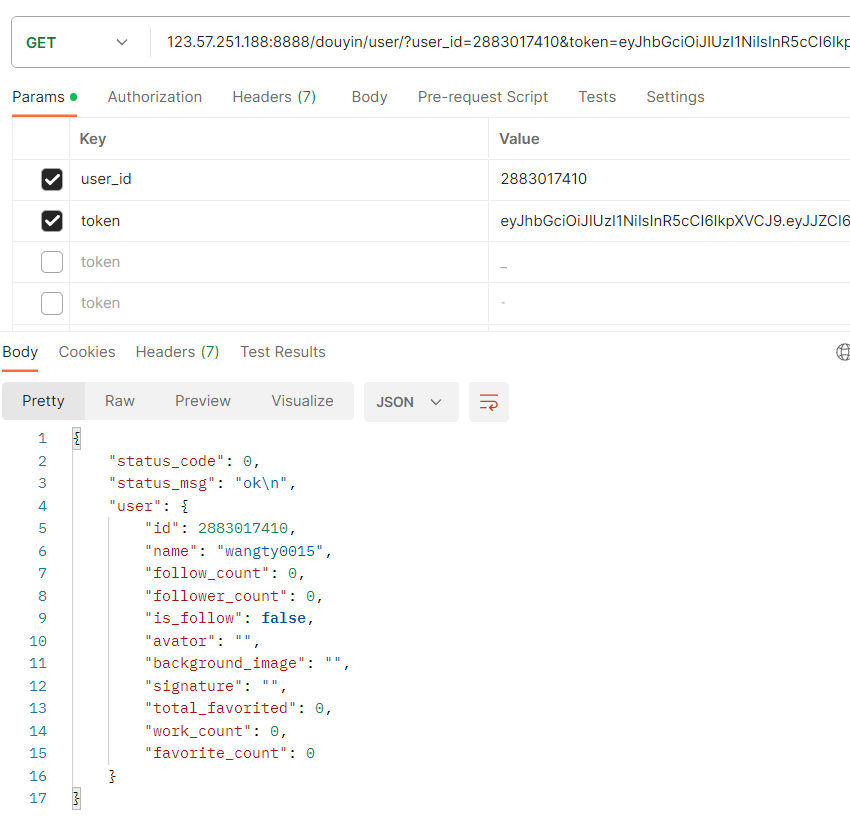Open the GET method dropdown
Screen dimensions: 850x834
pyautogui.click(x=76, y=42)
